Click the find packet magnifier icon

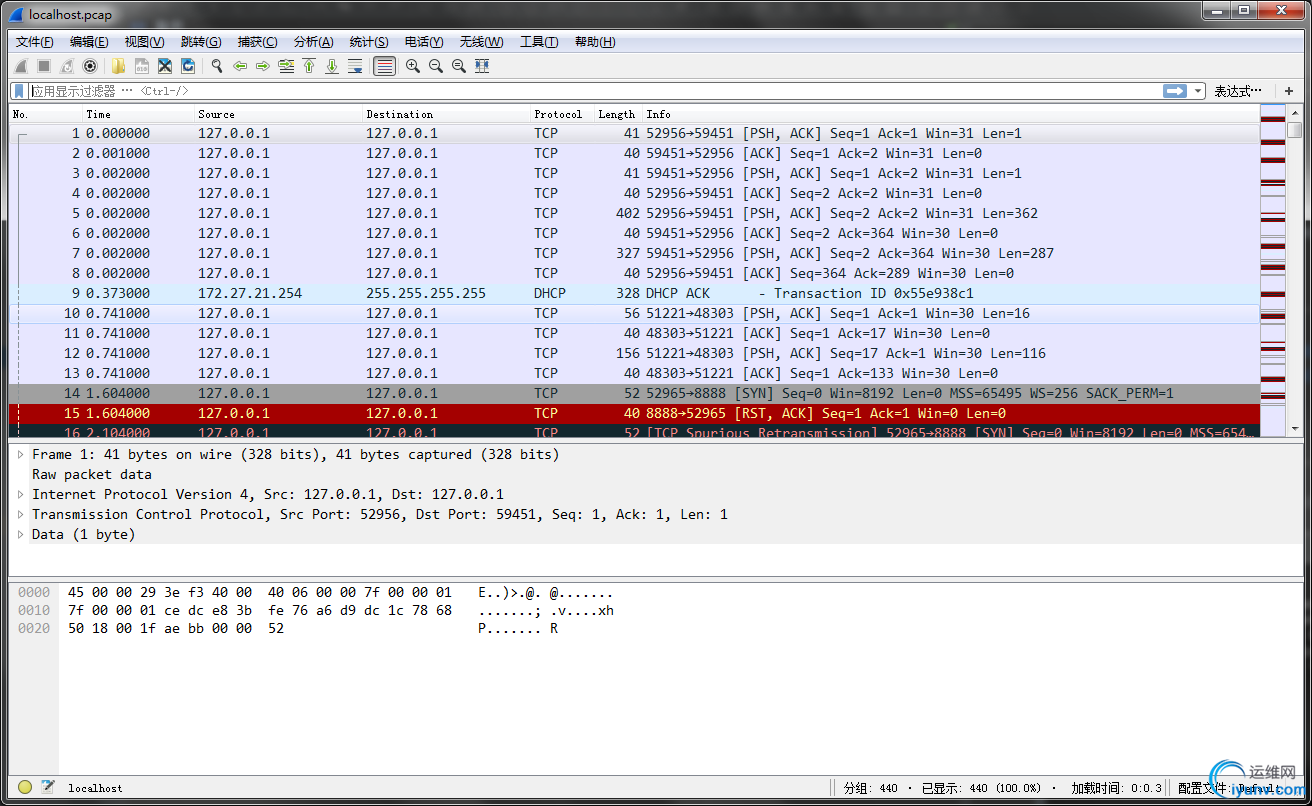(216, 66)
